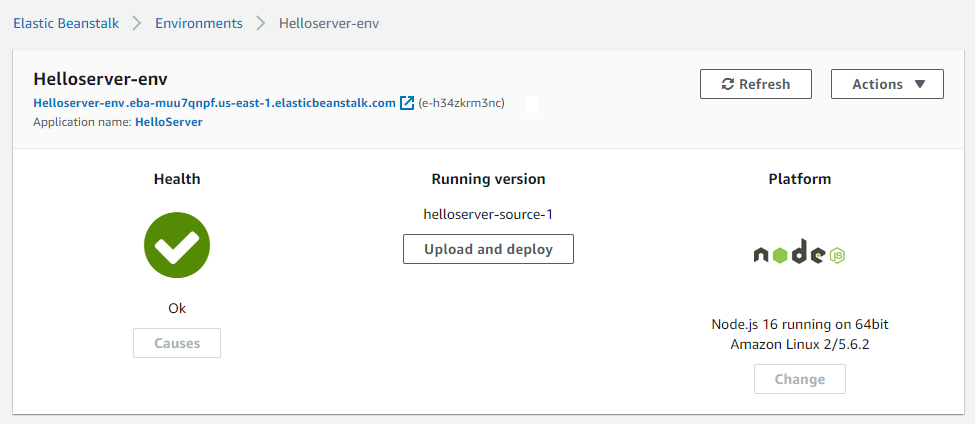The image size is (975, 424).
Task: Open the HelloServer application name link
Action: [168, 122]
